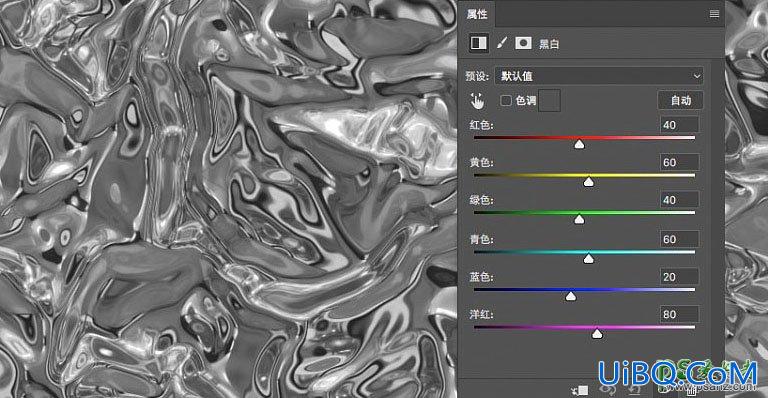
Task: Click the 蓝色 blue slider handle
Action: pos(571,296)
